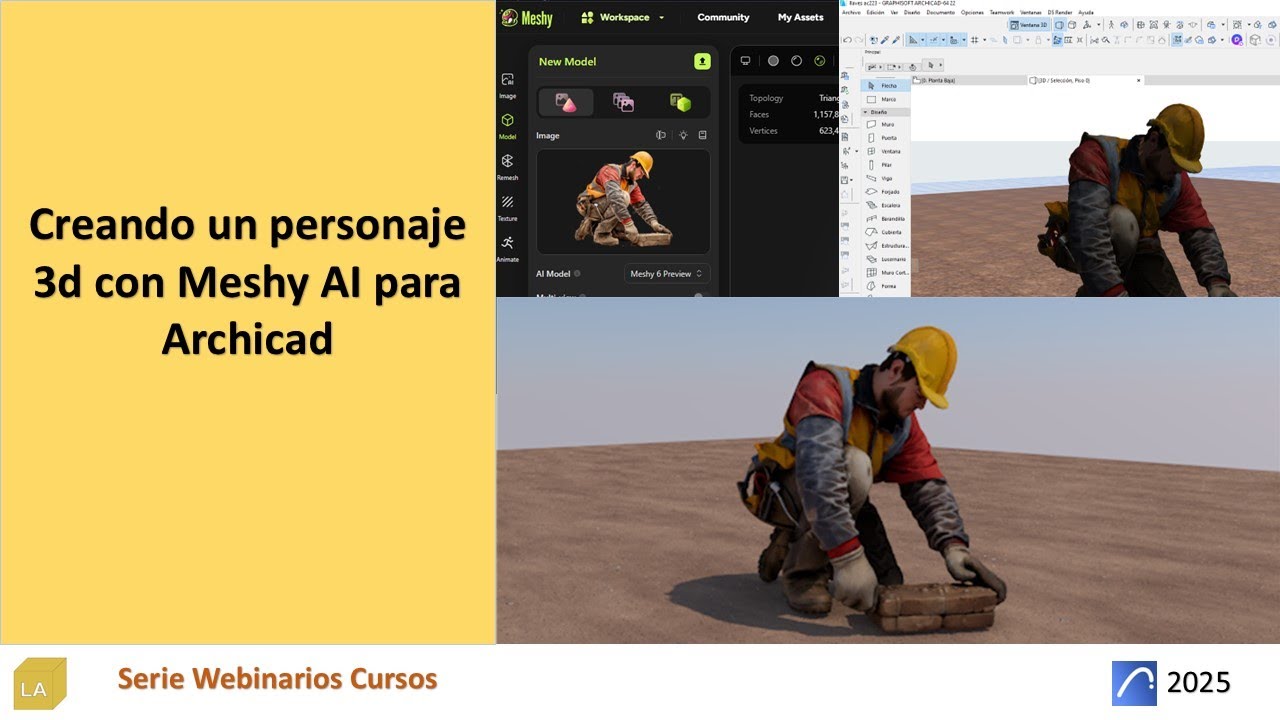Click the mirror icon in Image row
This screenshot has height=720, width=1280.
pos(661,135)
